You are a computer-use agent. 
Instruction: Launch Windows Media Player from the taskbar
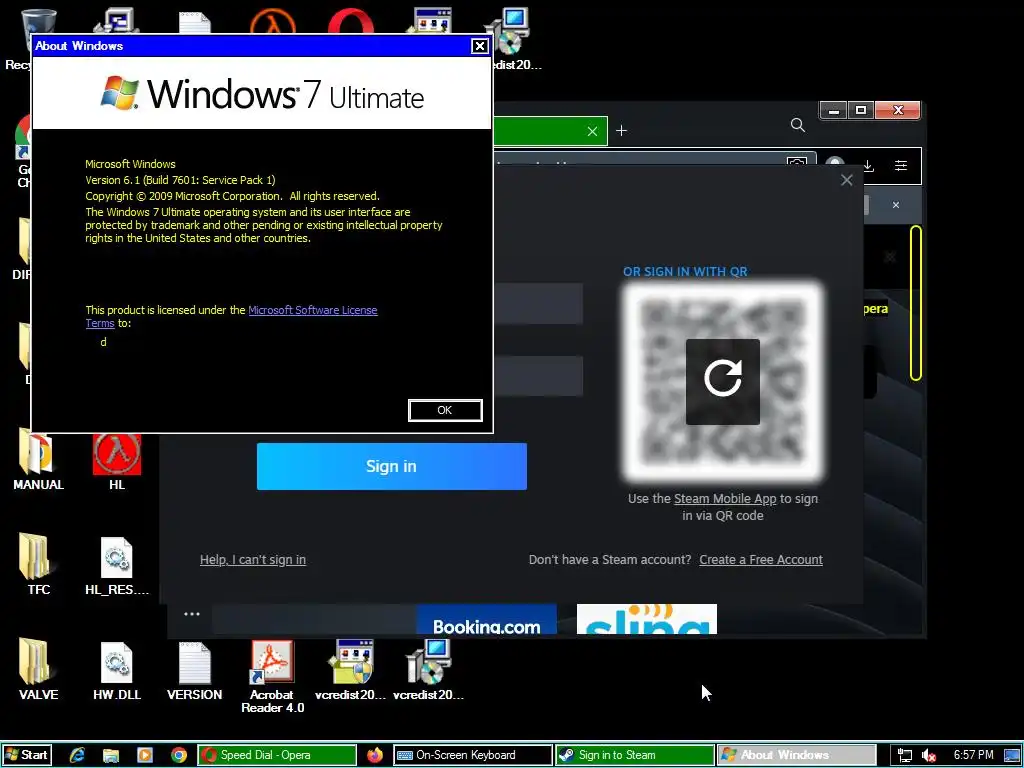[x=144, y=755]
